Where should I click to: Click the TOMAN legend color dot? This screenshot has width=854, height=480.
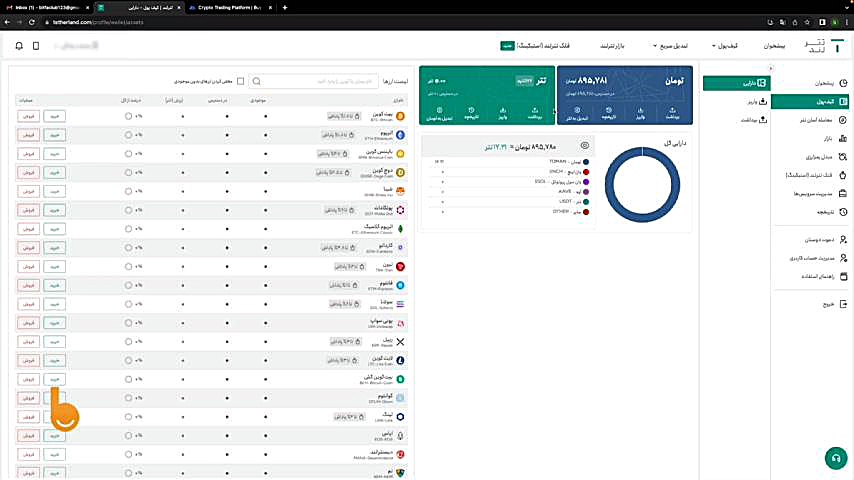(x=586, y=162)
